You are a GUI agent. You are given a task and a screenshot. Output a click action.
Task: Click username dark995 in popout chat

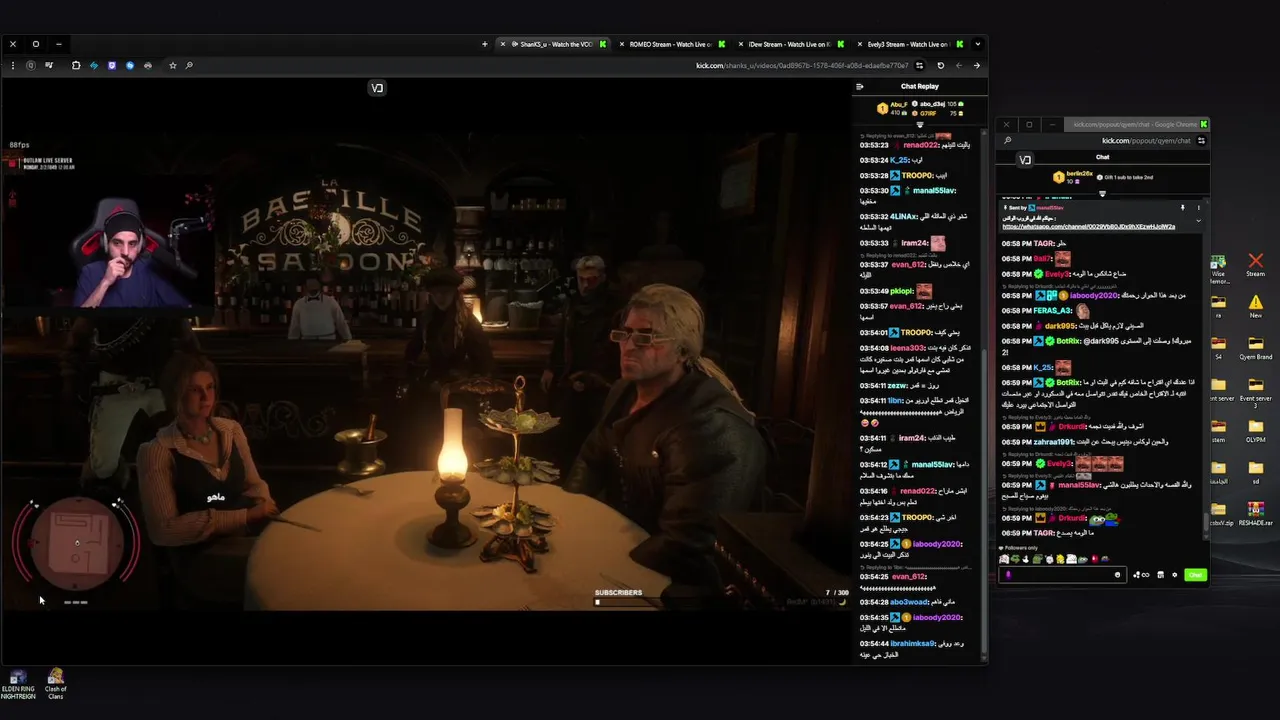coord(1061,326)
